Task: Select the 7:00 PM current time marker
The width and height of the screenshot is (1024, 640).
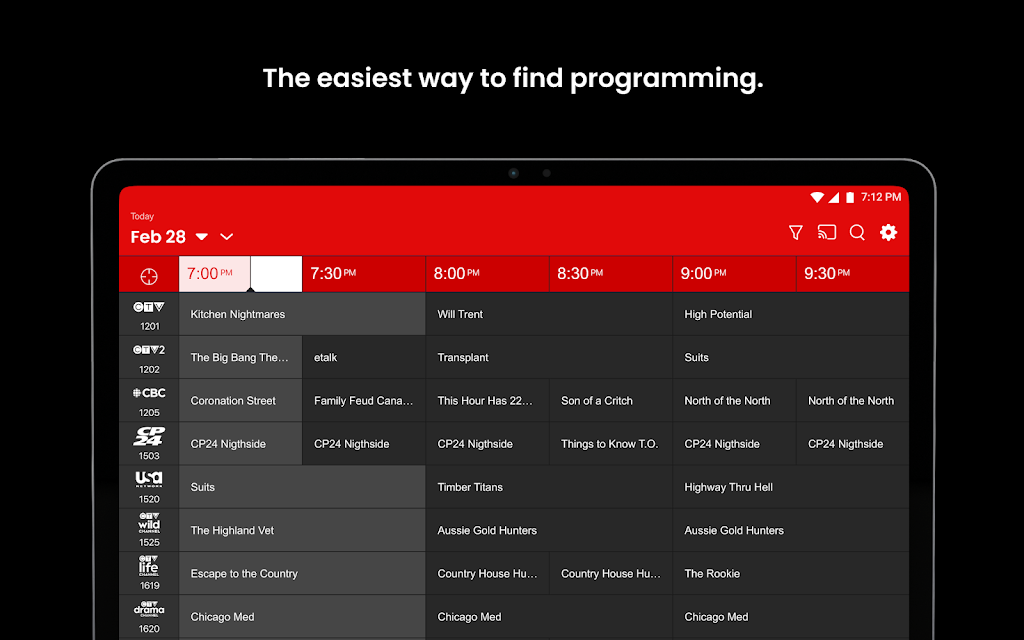Action: (x=210, y=274)
